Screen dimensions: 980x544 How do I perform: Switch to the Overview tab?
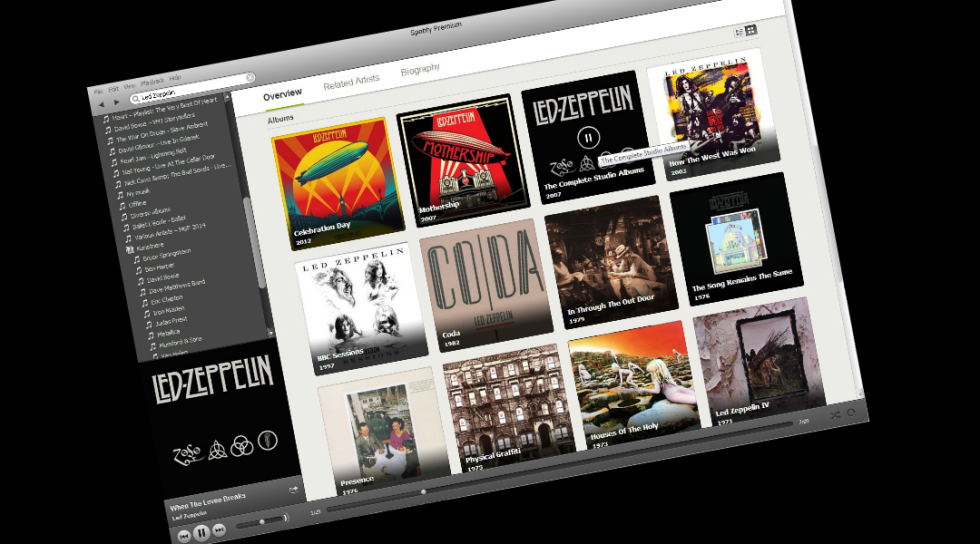(x=282, y=94)
